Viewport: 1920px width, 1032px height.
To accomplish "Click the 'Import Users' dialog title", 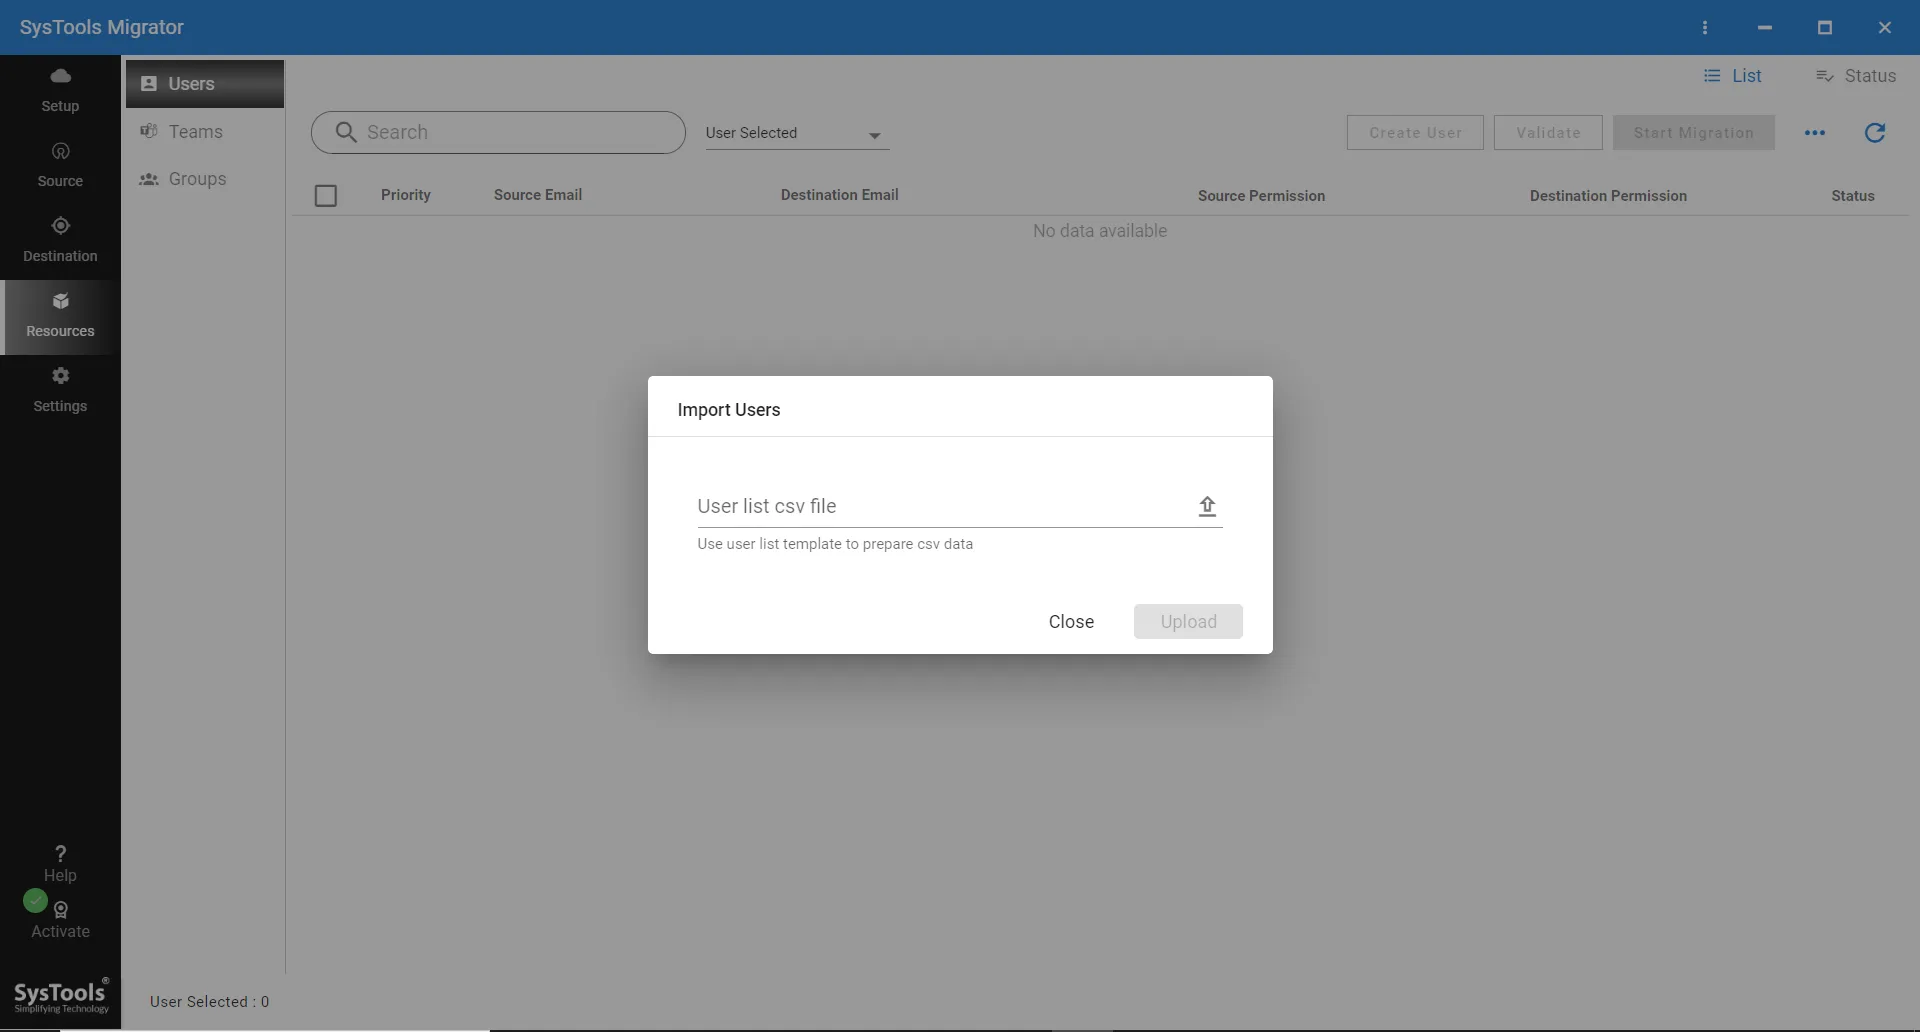I will pos(729,410).
